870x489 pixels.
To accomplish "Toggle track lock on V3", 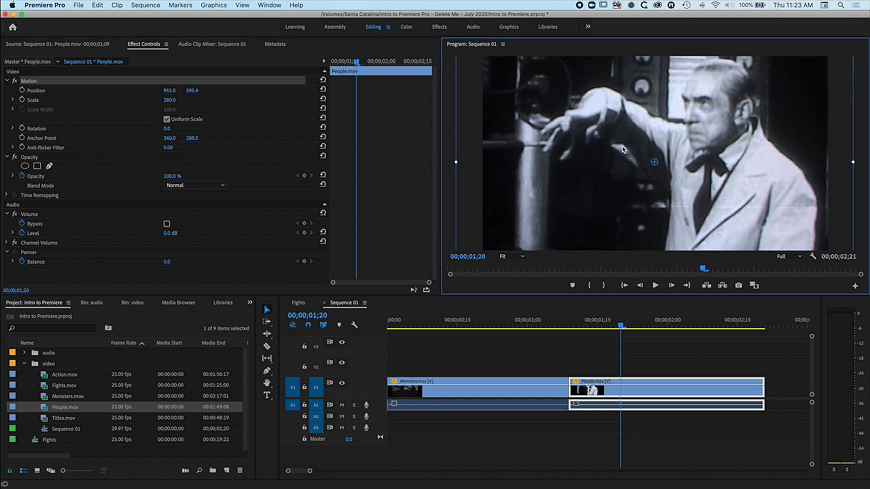I will click(x=304, y=346).
